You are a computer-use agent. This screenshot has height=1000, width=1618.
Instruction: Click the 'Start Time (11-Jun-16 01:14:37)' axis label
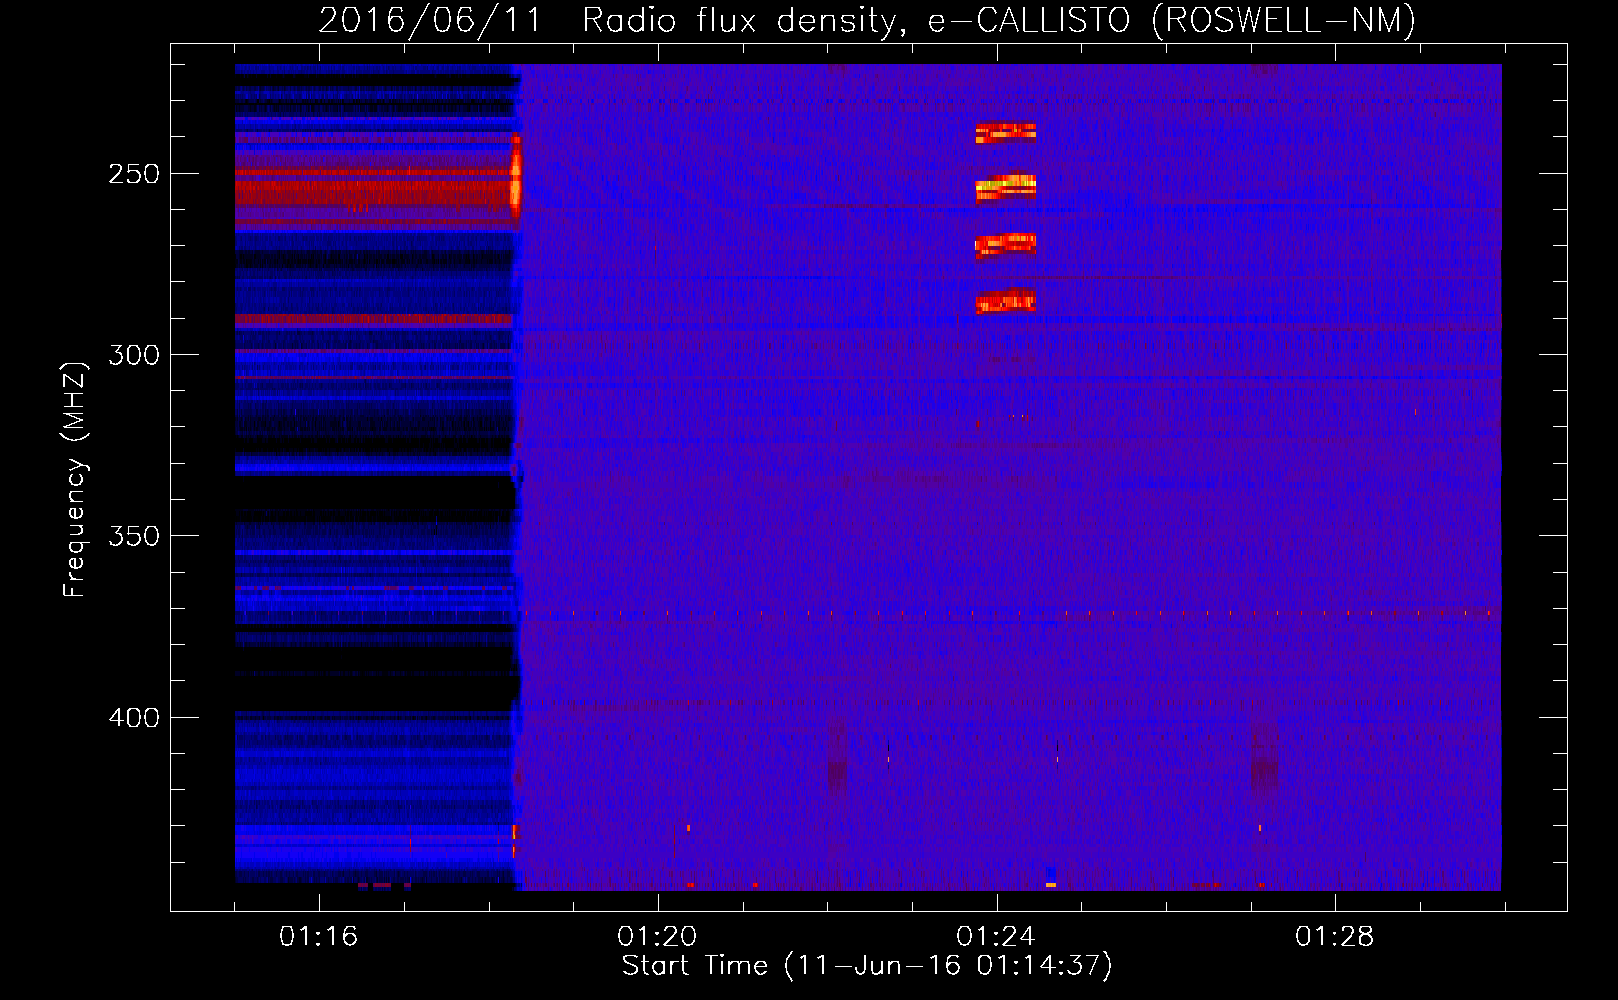click(867, 966)
